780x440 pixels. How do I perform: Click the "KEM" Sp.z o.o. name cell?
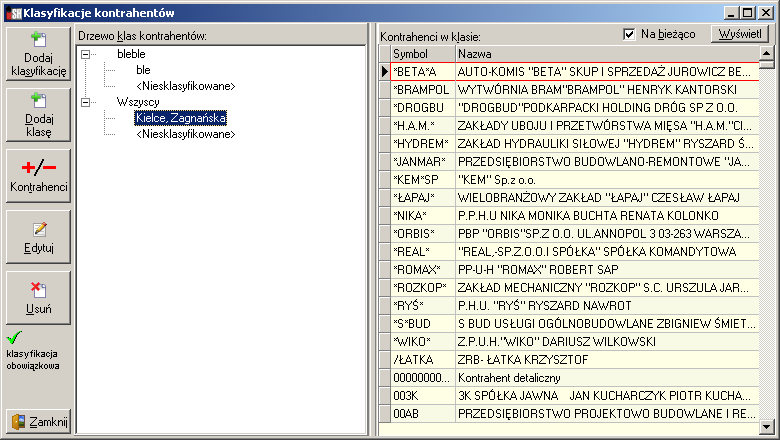click(607, 179)
